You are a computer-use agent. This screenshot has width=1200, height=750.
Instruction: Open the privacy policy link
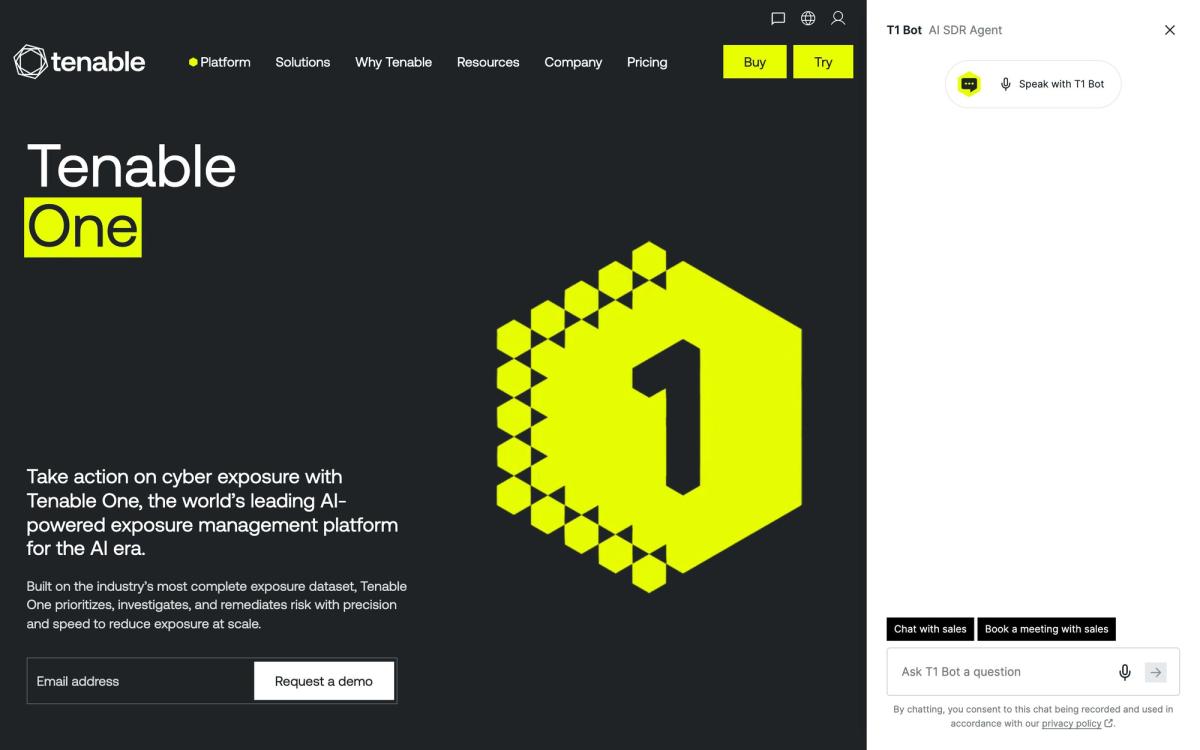1077,723
